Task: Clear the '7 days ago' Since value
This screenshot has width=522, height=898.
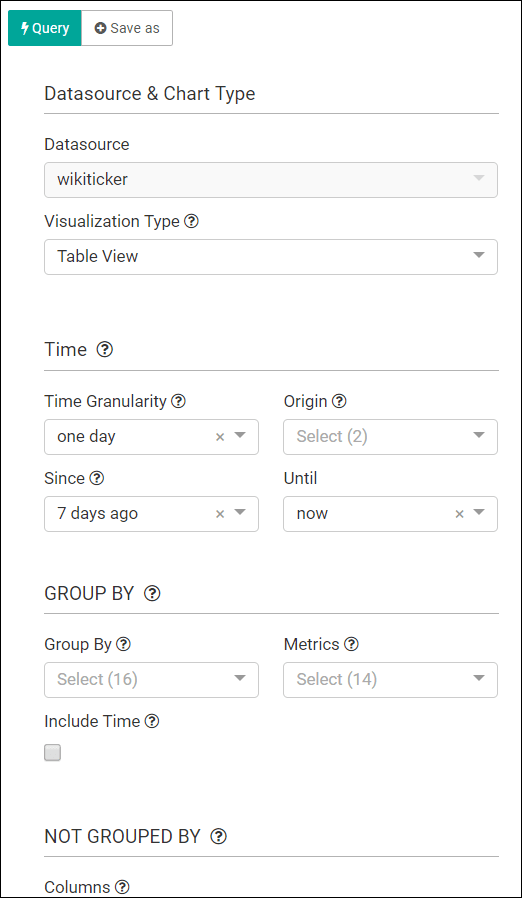Action: click(x=219, y=514)
